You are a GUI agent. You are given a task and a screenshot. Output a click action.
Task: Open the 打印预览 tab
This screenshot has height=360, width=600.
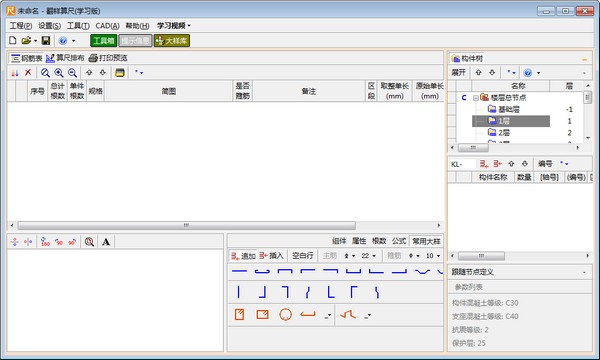click(x=108, y=58)
